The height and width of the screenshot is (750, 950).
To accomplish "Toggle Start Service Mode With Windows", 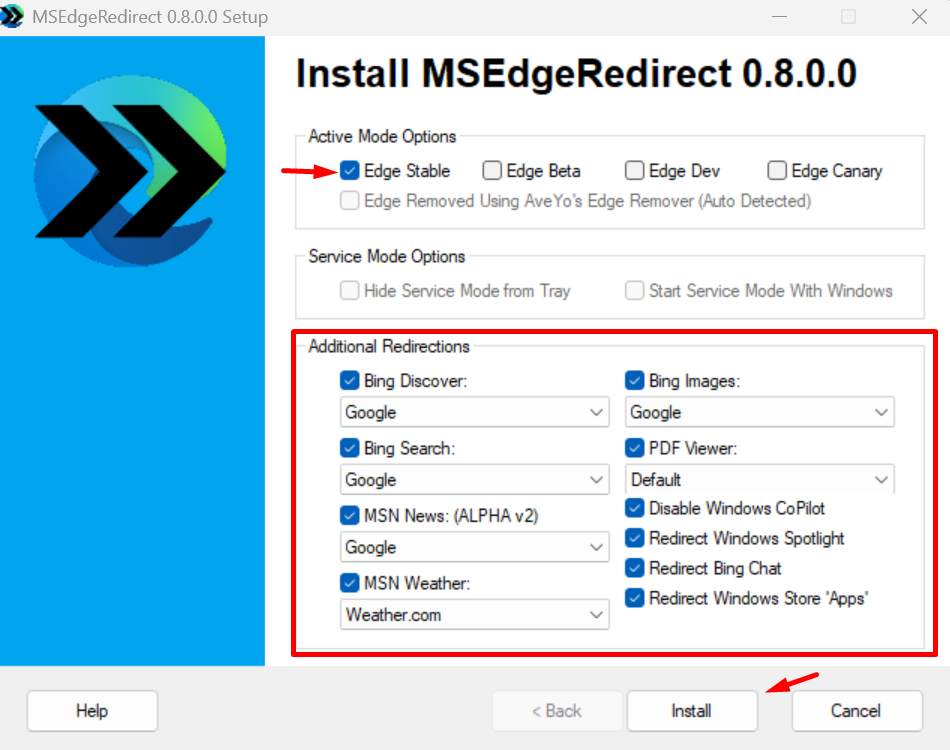I will tap(634, 291).
